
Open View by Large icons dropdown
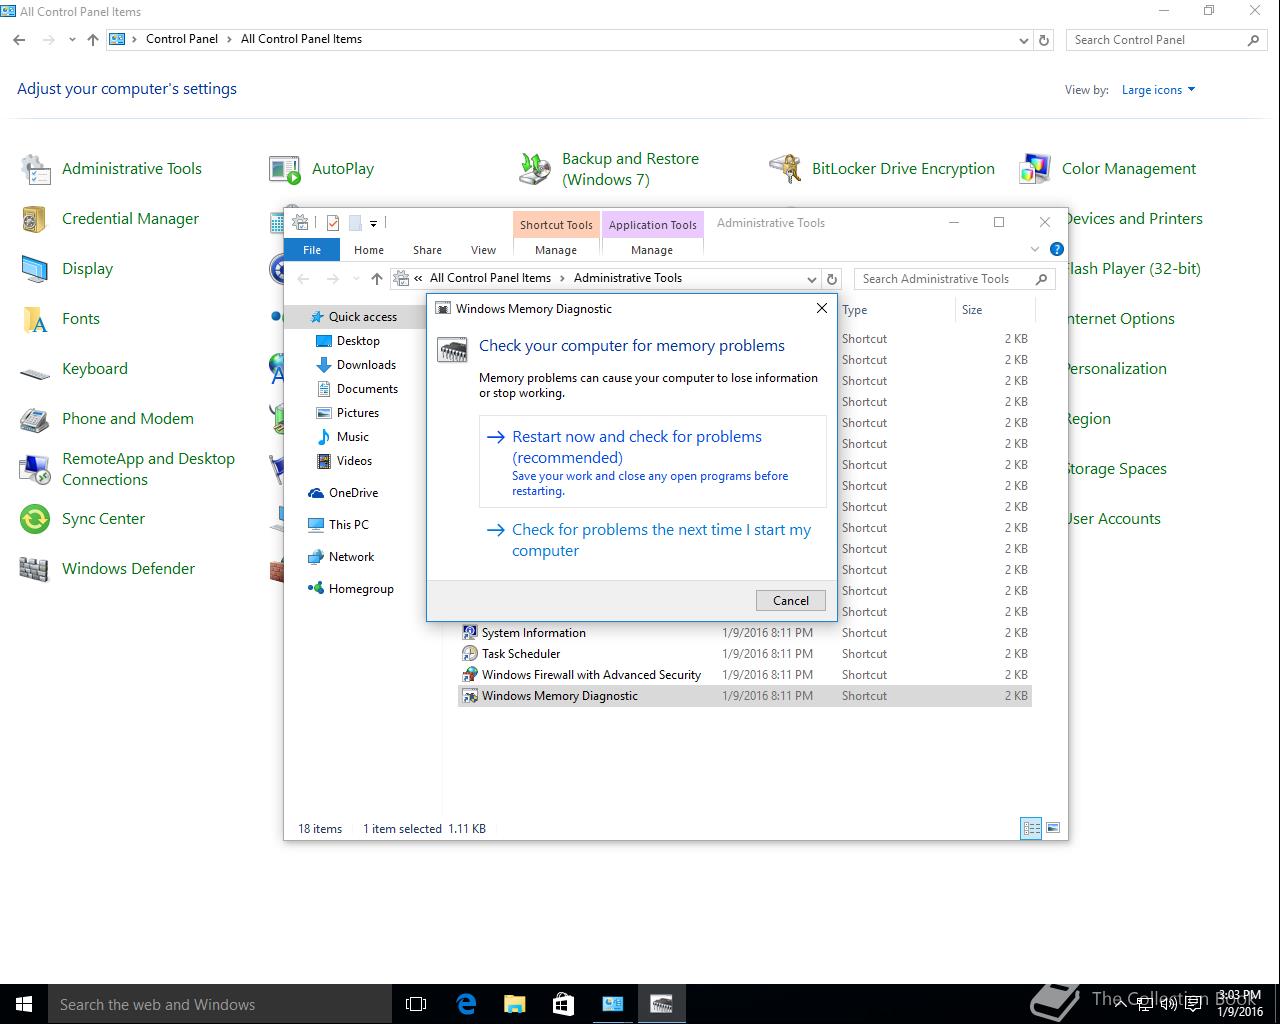point(1158,90)
